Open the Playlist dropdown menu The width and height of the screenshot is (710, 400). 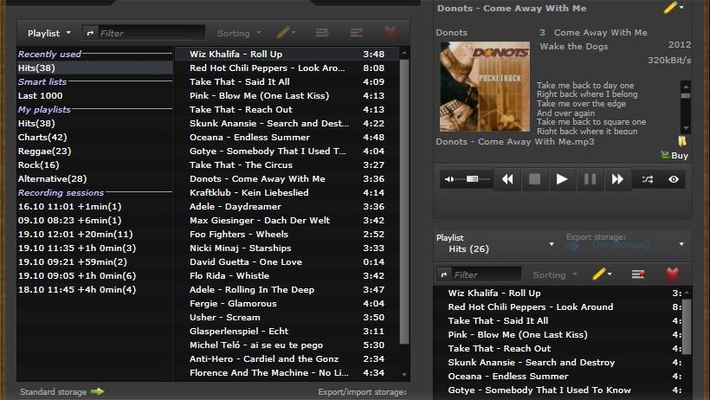49,33
